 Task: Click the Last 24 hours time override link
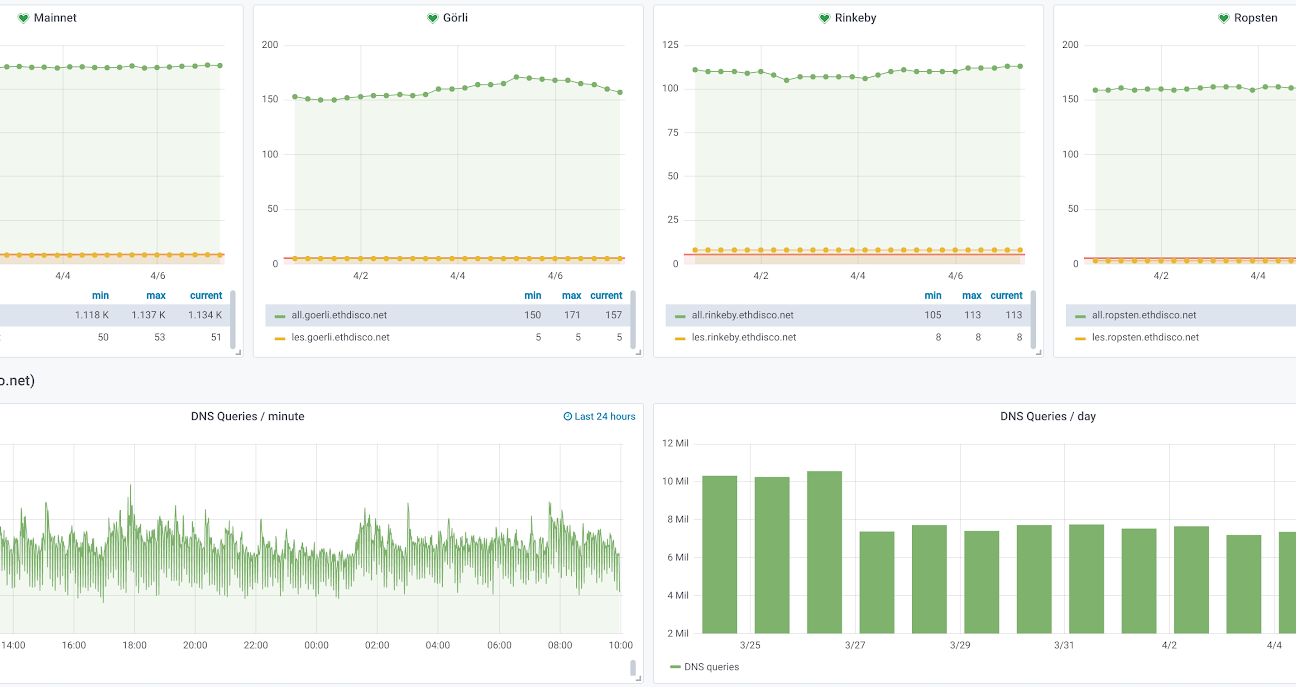[604, 417]
